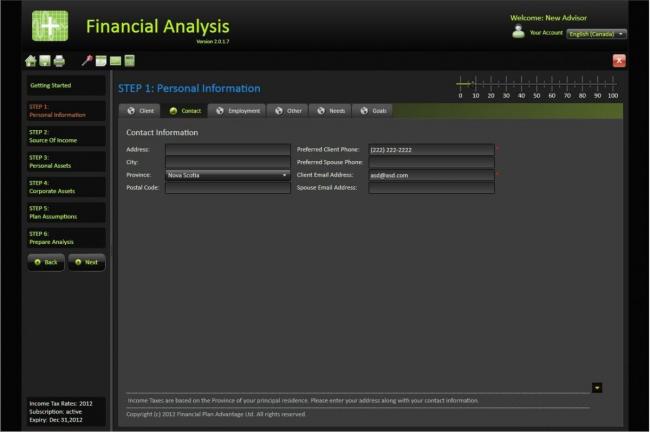The image size is (650, 432).
Task: Click the Print icon in the toolbar
Action: click(x=59, y=61)
